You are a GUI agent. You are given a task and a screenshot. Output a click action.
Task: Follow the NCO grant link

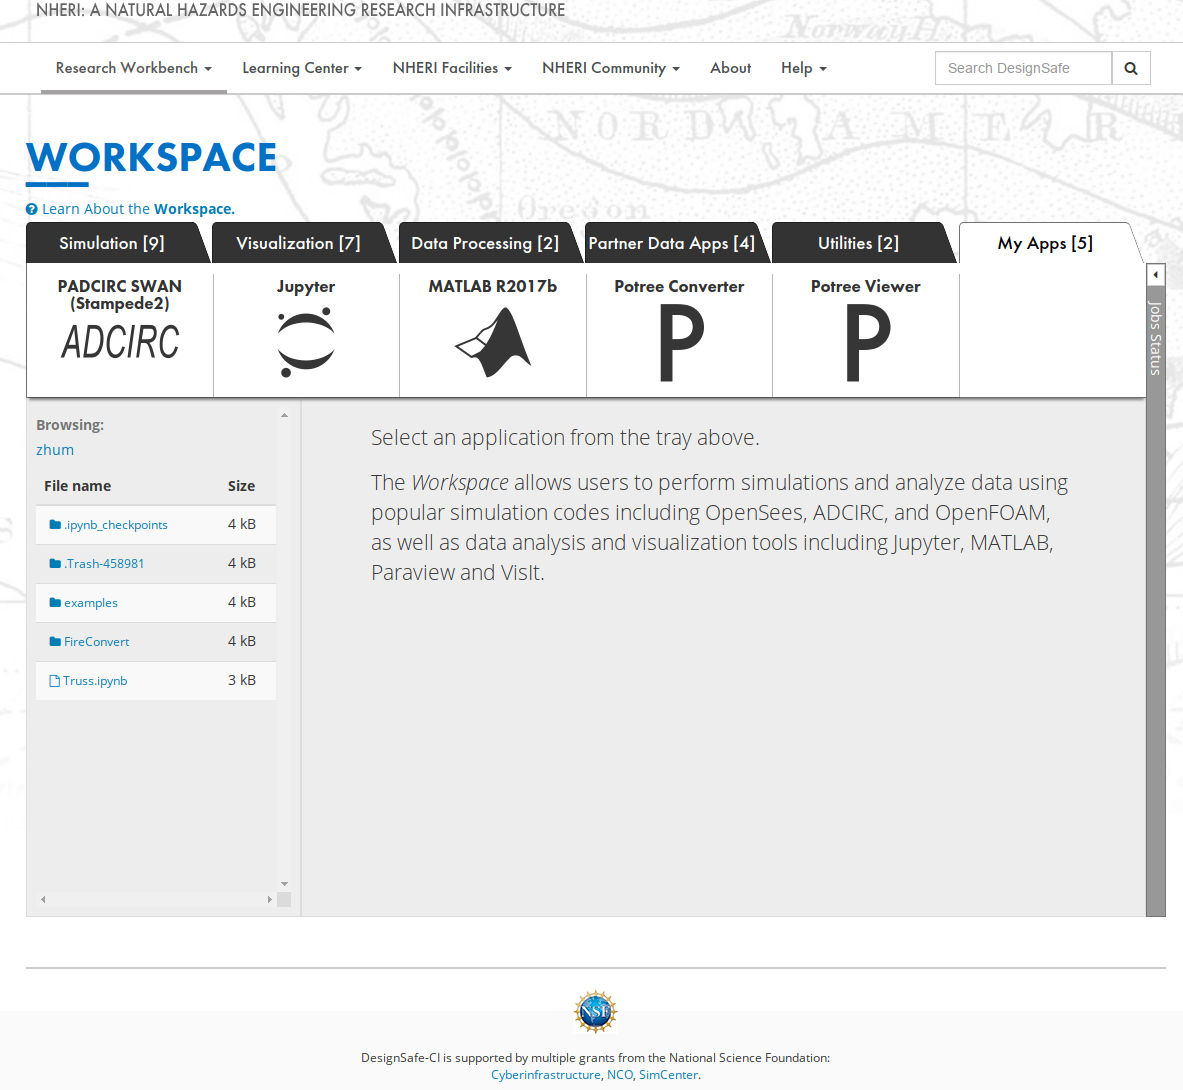pos(620,1075)
